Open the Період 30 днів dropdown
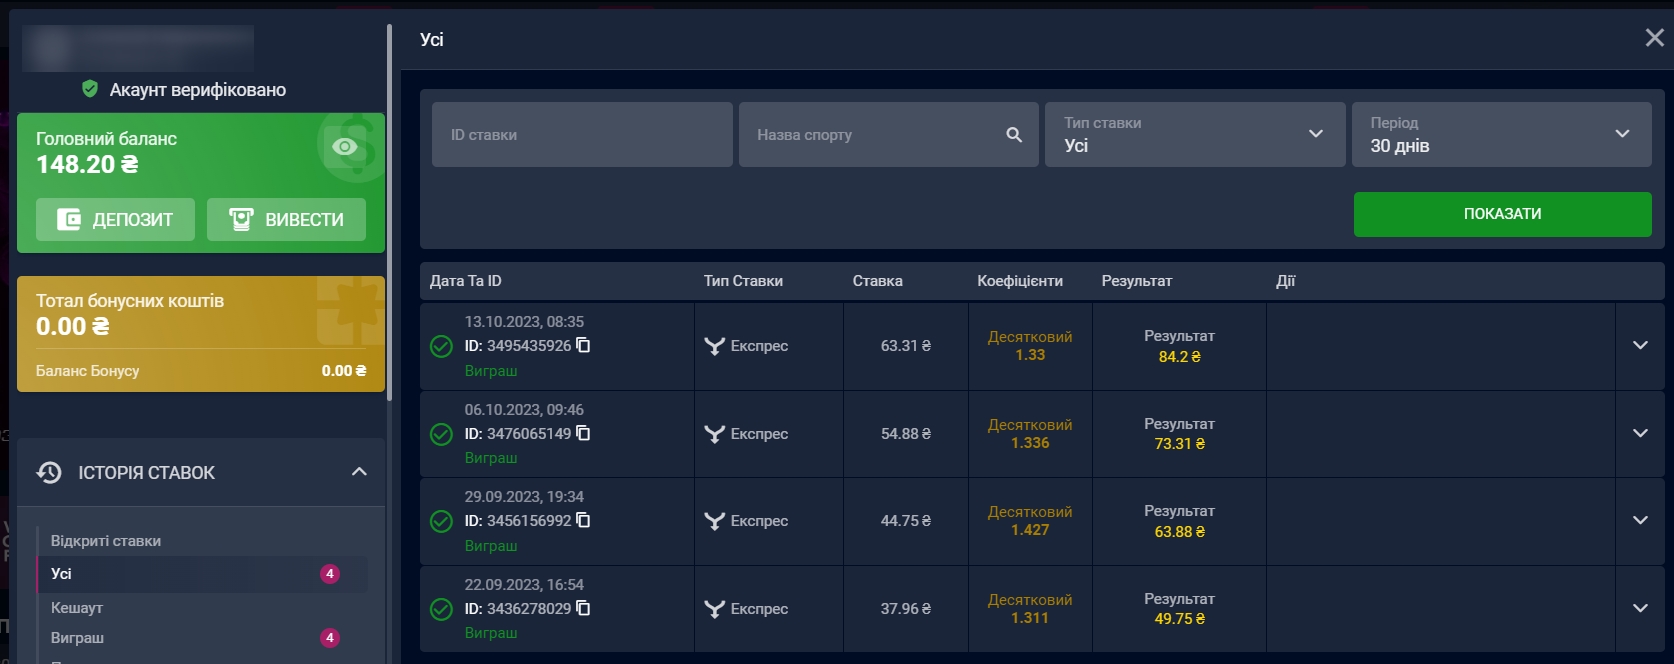 (1501, 135)
